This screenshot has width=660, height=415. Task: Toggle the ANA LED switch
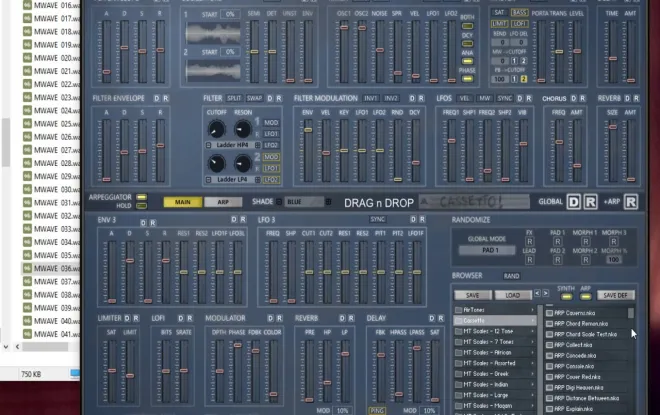[467, 61]
